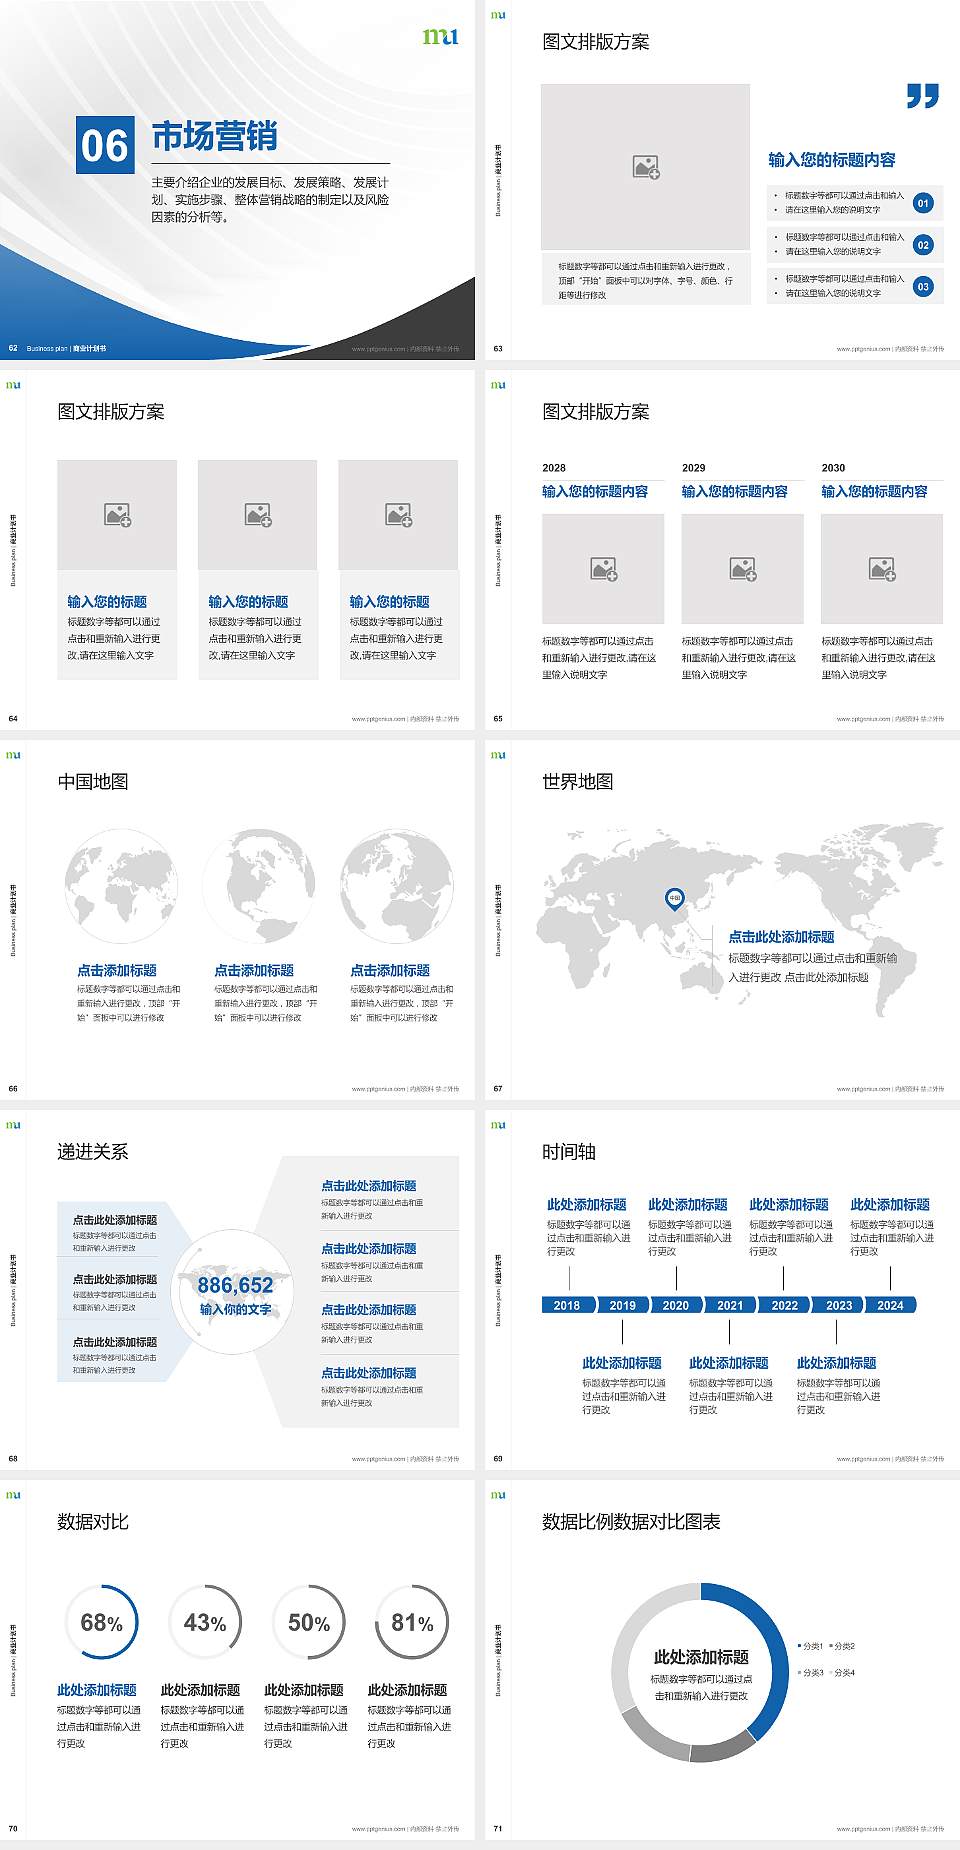Click the 点击此处添加标题 heading on the world map slide
960x1850 pixels.
click(781, 937)
